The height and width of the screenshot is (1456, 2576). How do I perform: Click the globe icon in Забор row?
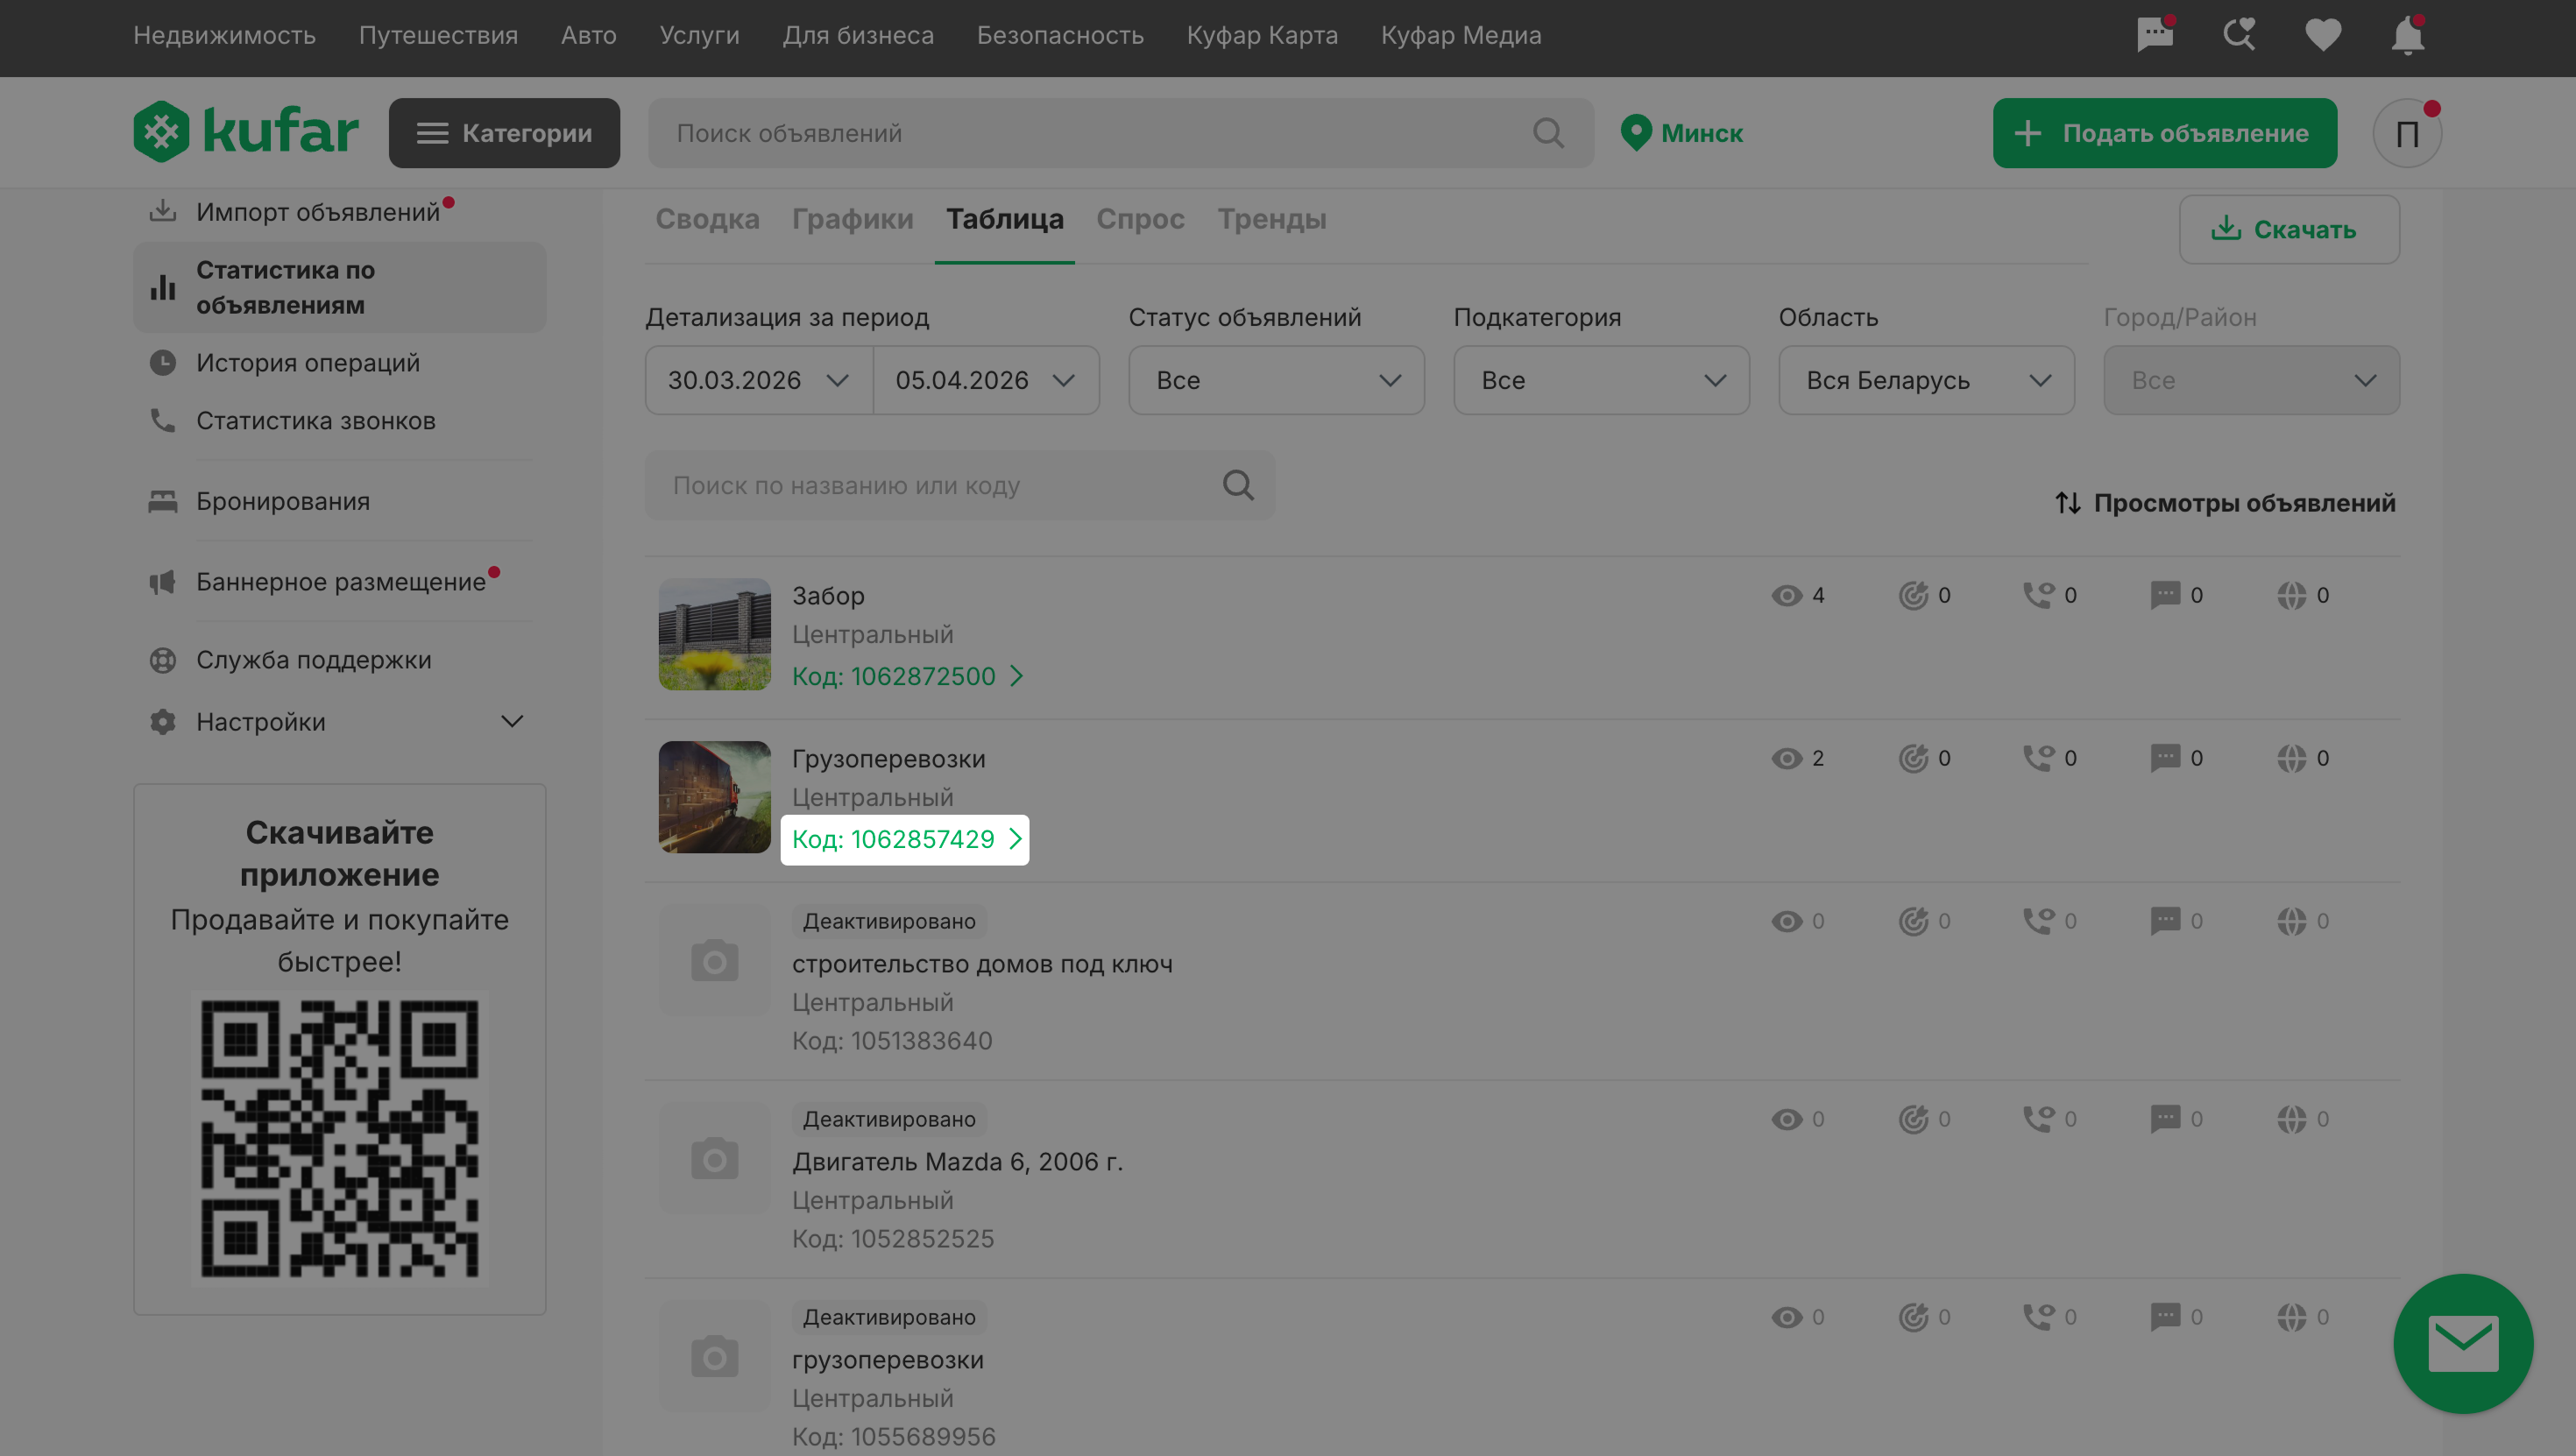pos(2291,595)
